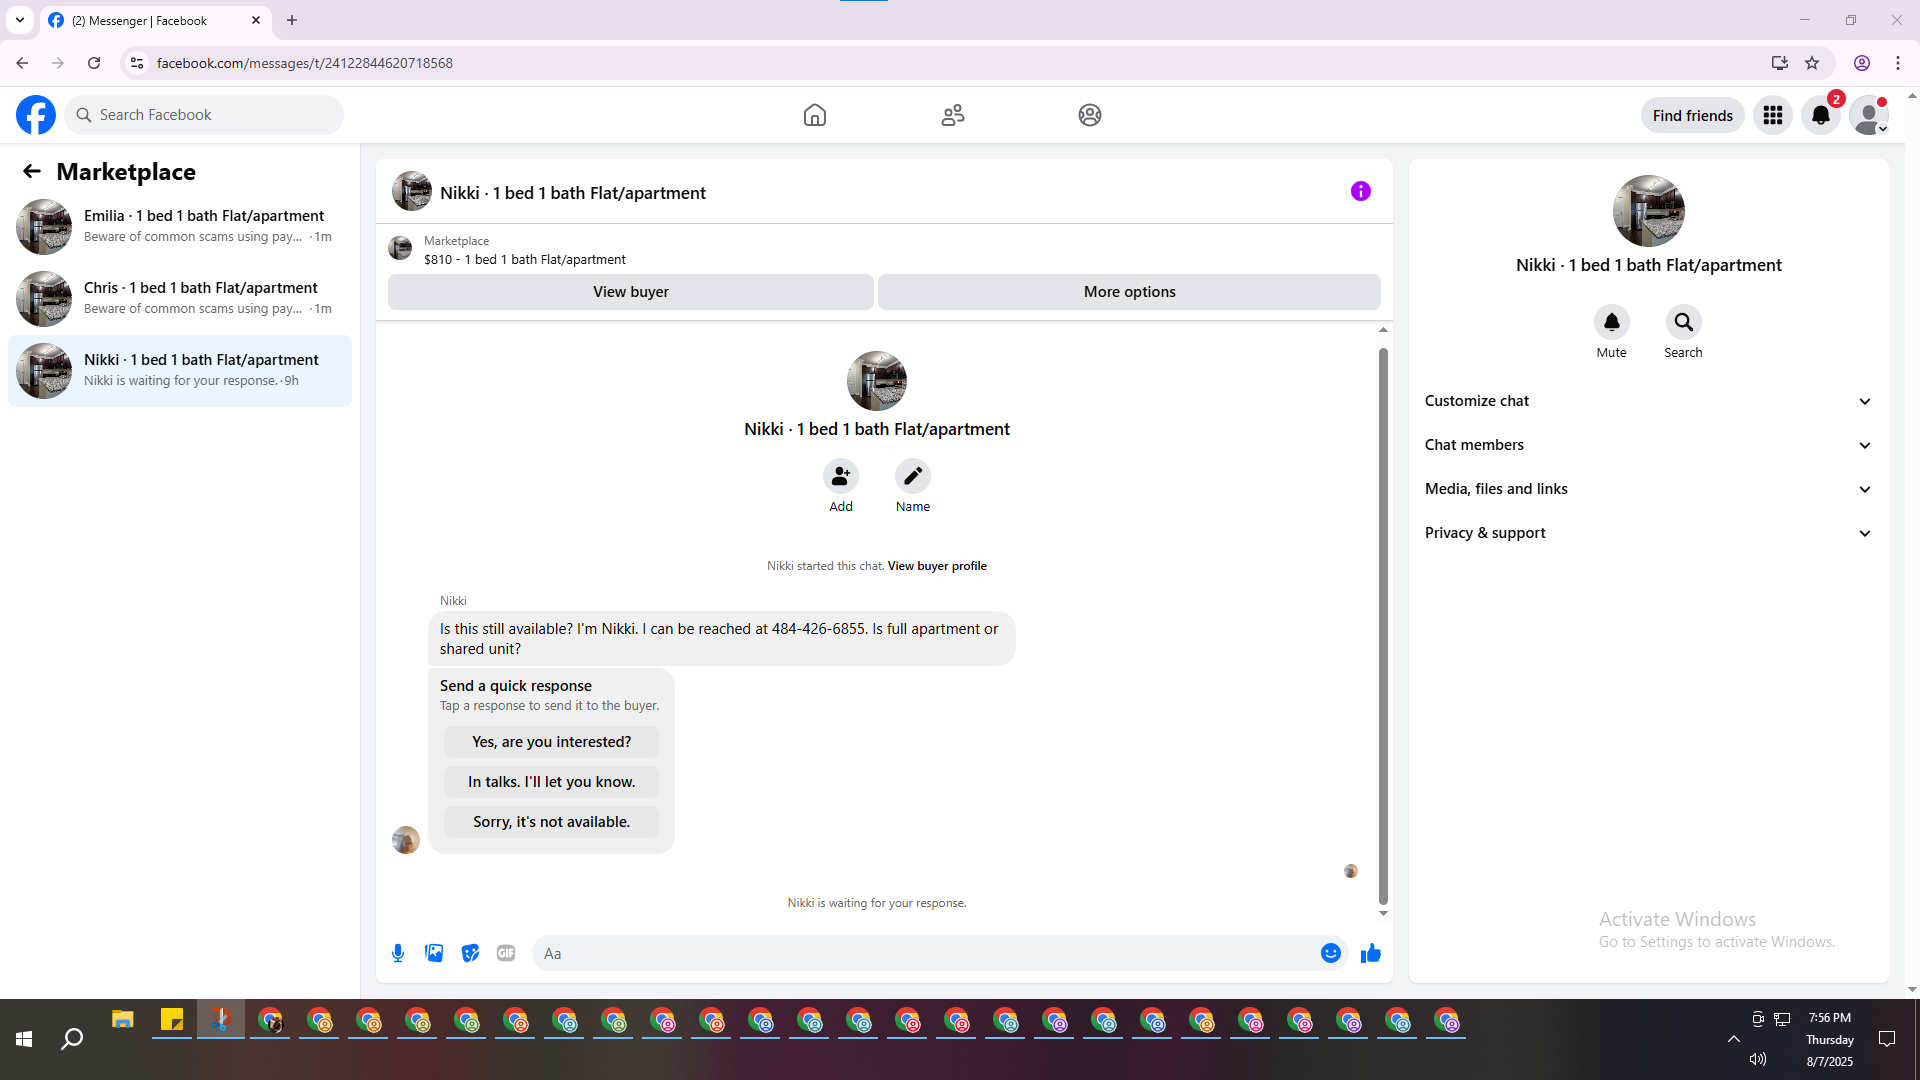Go to the Facebook Home feed icon

pos(815,115)
